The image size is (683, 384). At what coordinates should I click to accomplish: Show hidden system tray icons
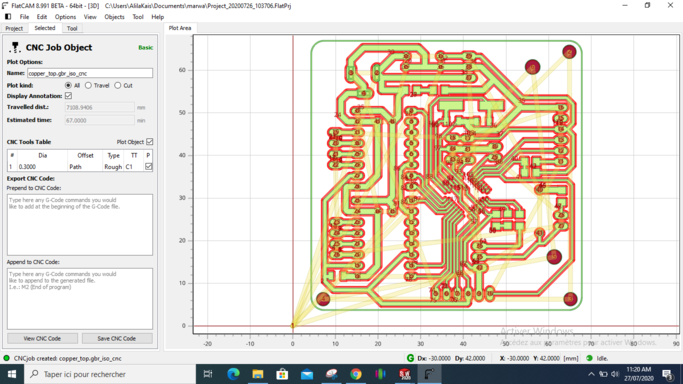pos(591,374)
